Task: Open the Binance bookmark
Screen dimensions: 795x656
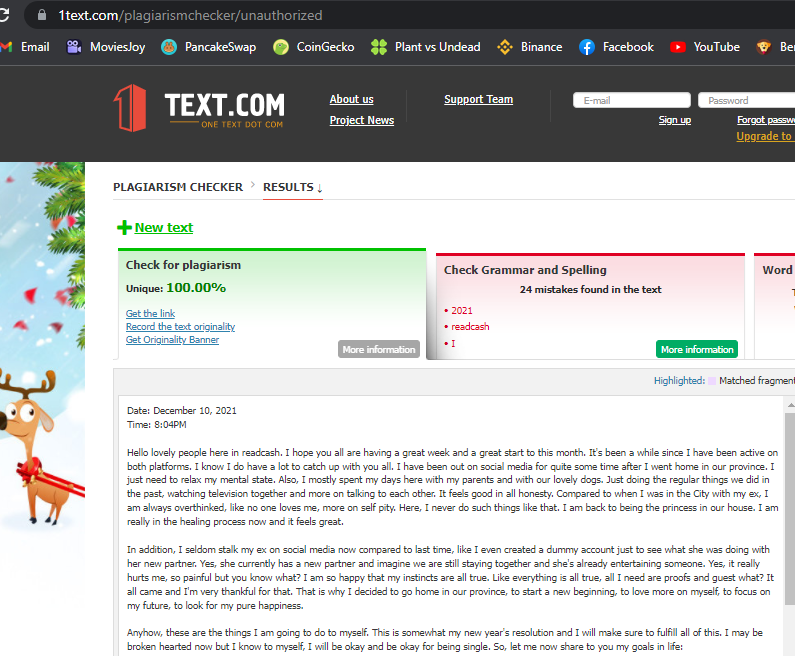Action: [x=530, y=47]
